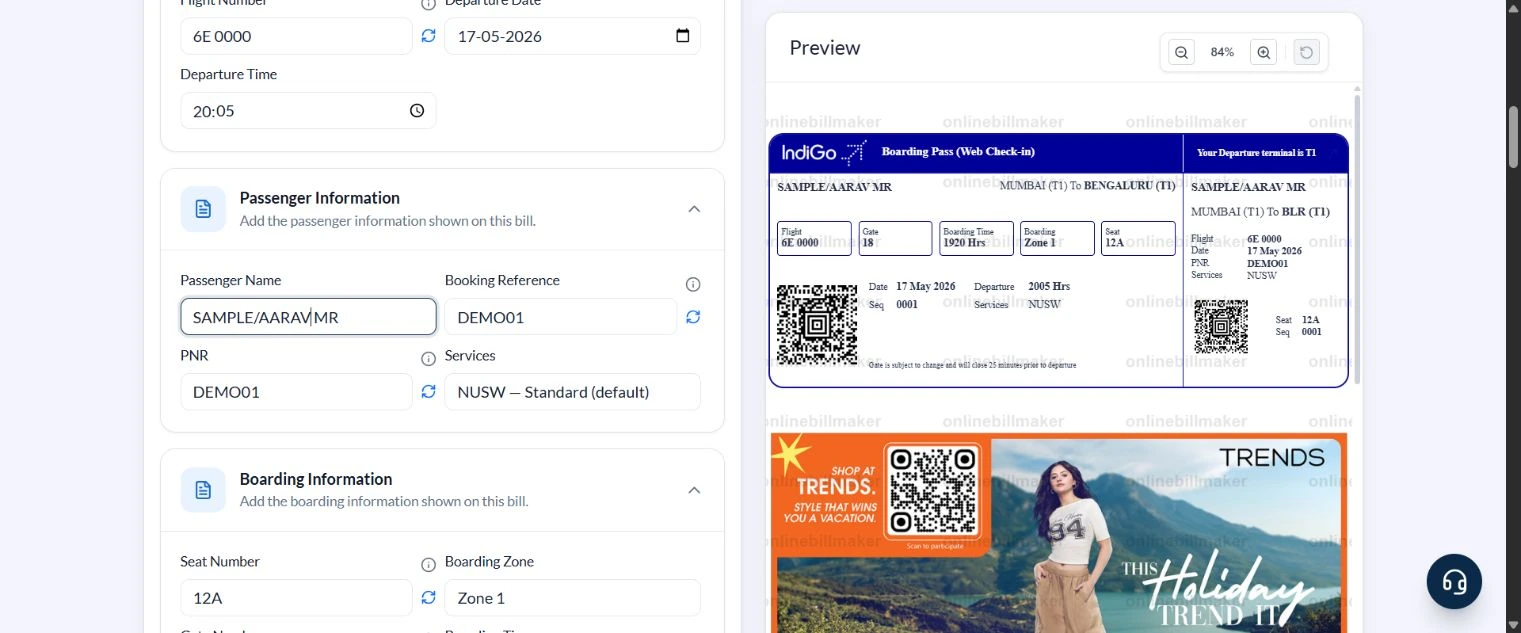Click the Boarding Information heading
The height and width of the screenshot is (633, 1521).
click(x=316, y=479)
